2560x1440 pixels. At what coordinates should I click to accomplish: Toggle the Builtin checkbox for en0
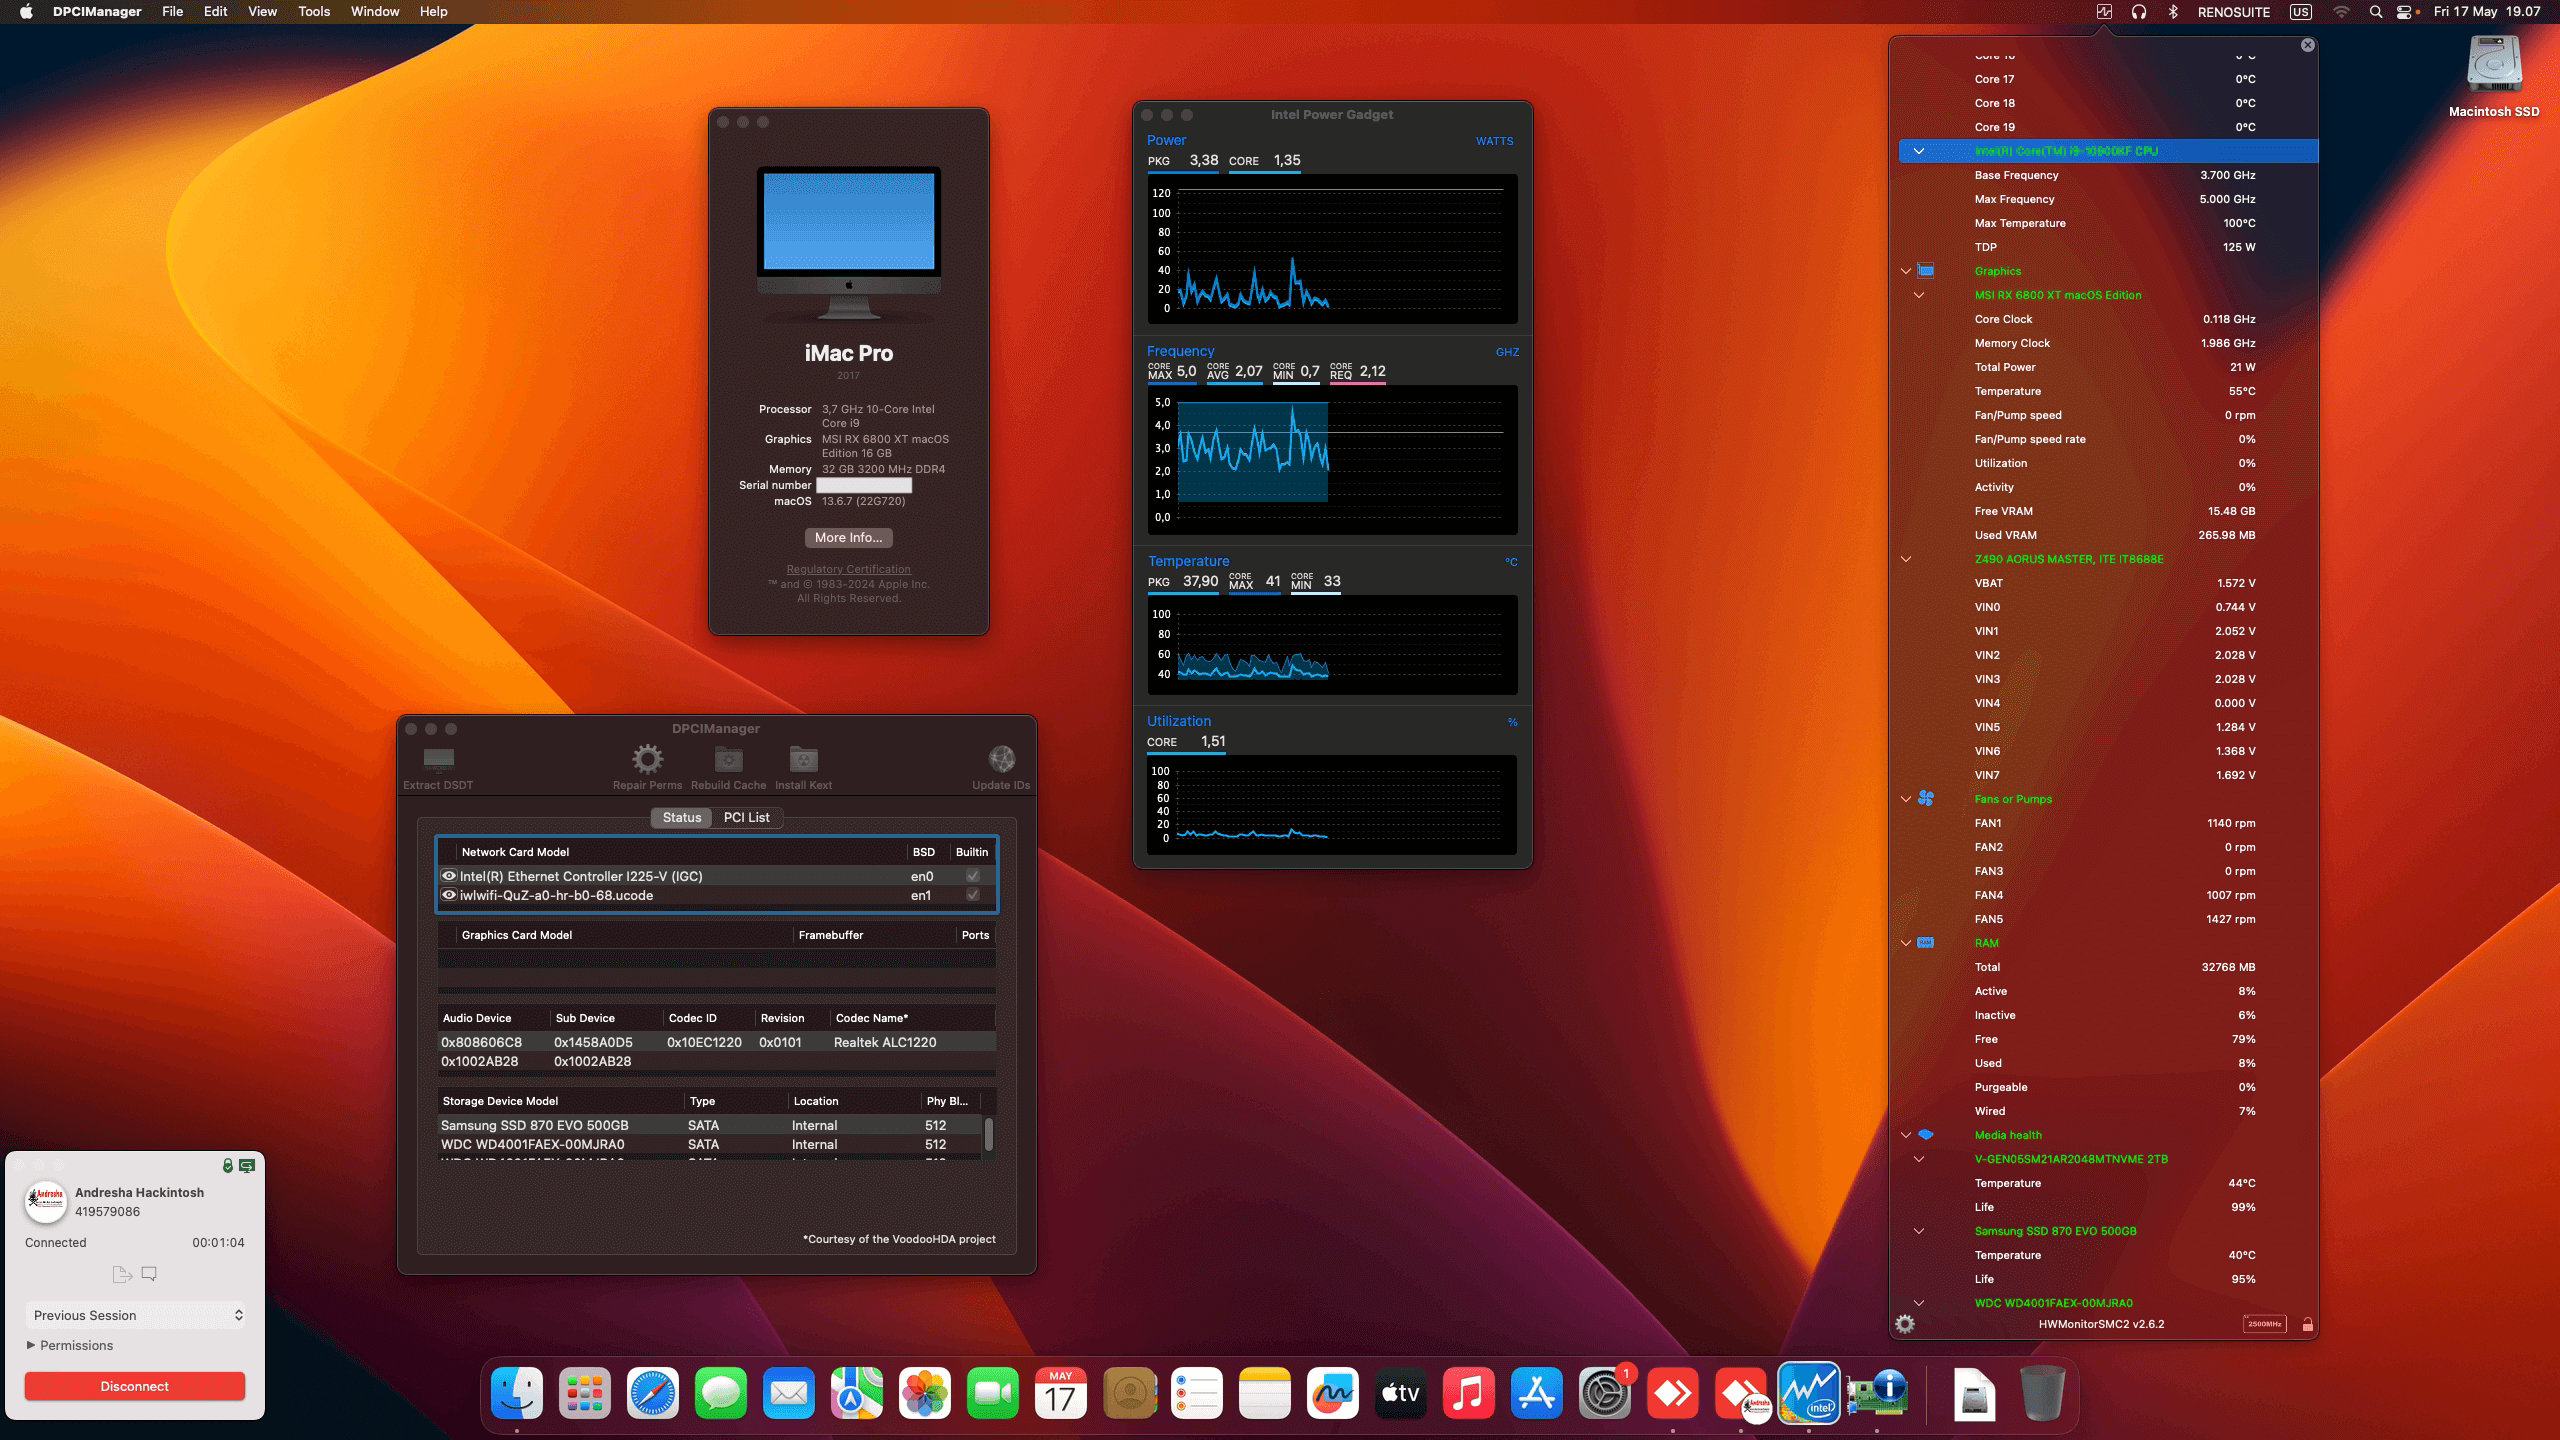(x=972, y=875)
